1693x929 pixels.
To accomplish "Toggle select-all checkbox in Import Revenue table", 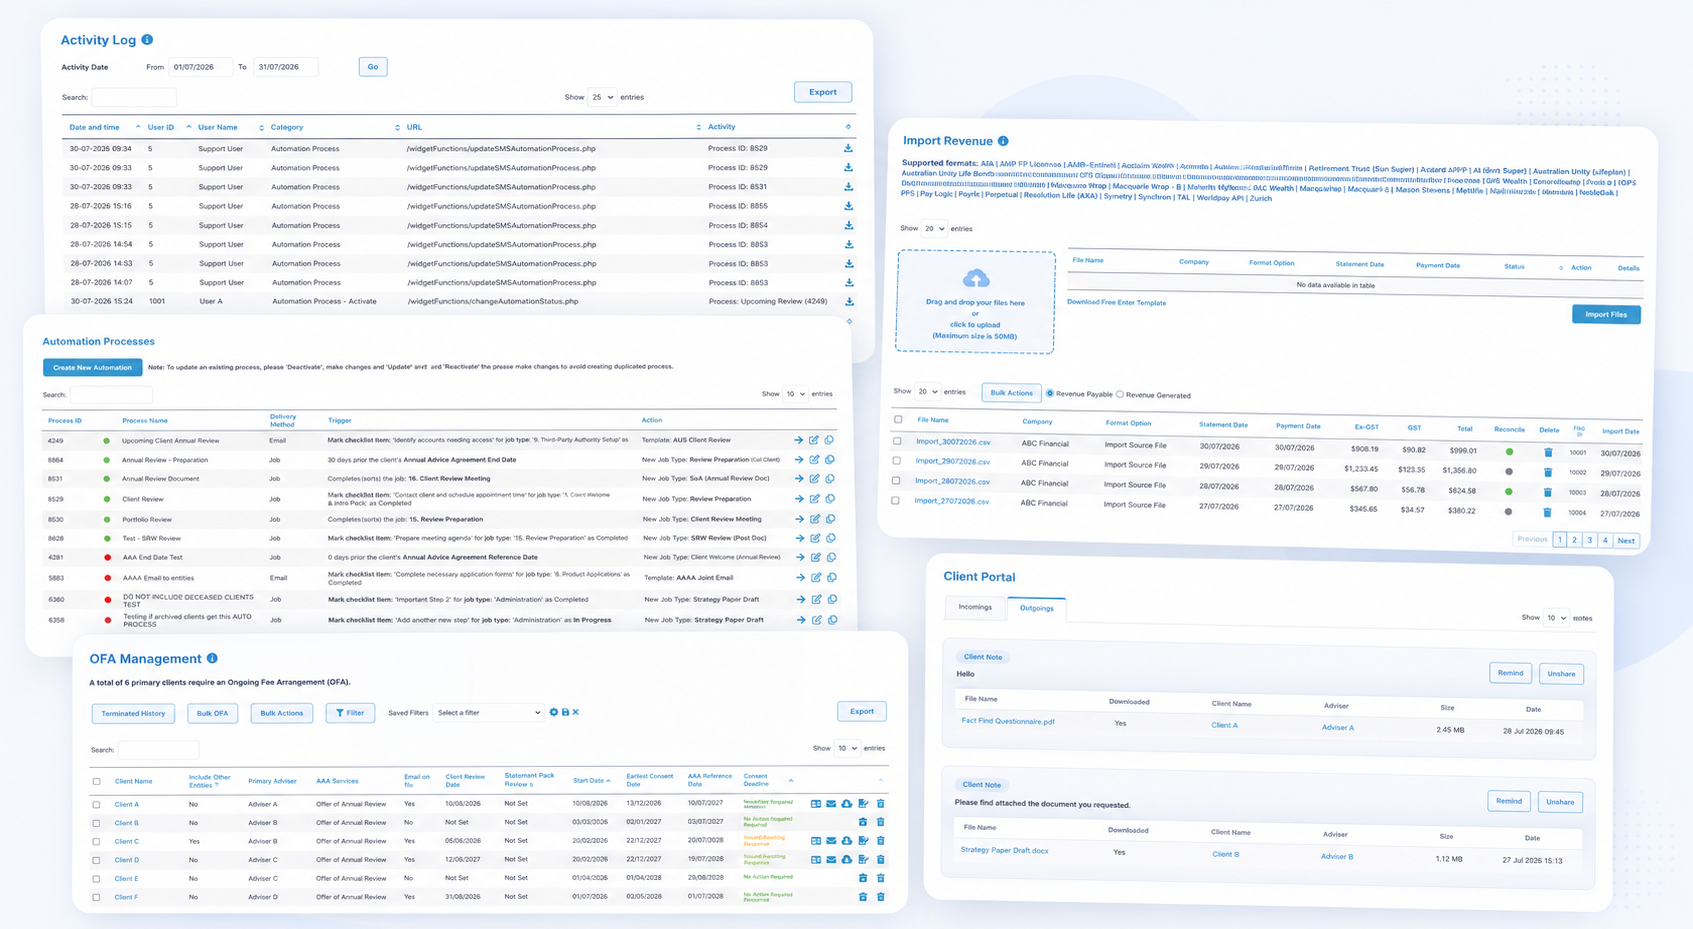I will click(898, 420).
